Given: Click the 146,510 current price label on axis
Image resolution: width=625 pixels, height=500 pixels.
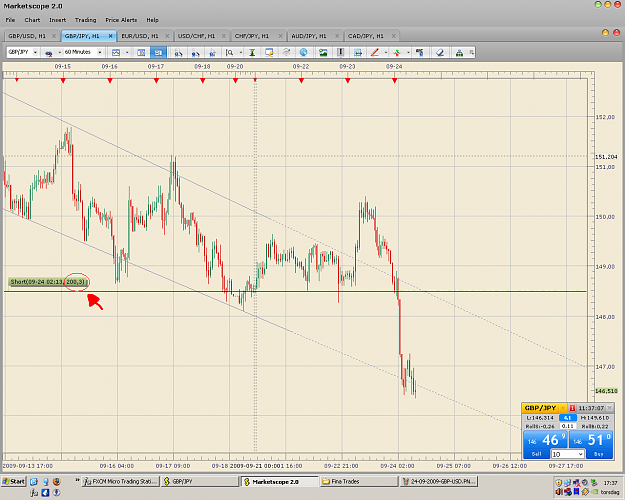Looking at the screenshot, I should tap(607, 391).
